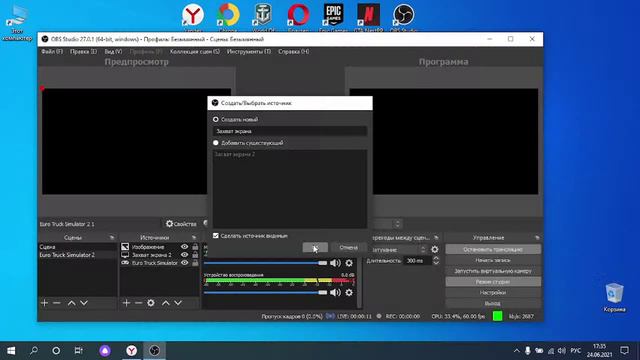Hide the Изображение source via eye icon
The image size is (640, 360).
click(x=184, y=247)
